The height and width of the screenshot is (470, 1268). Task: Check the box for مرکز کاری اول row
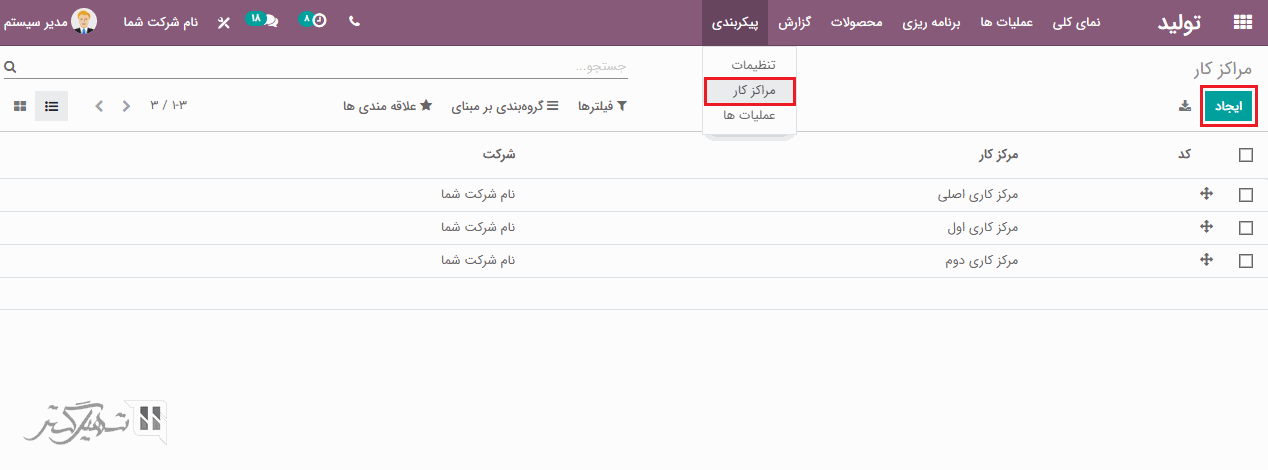point(1245,228)
